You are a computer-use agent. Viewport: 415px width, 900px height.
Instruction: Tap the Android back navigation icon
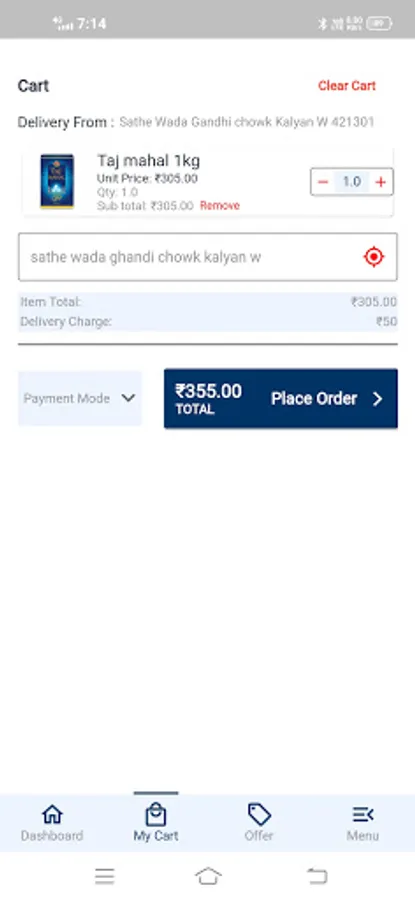316,876
